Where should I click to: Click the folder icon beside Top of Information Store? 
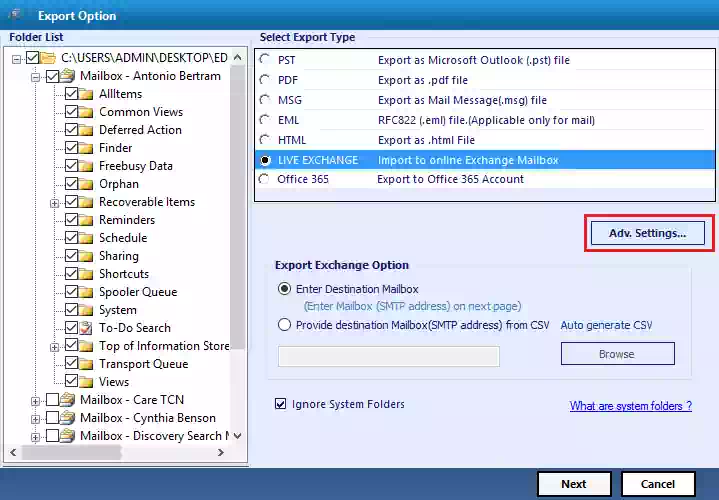coord(86,346)
